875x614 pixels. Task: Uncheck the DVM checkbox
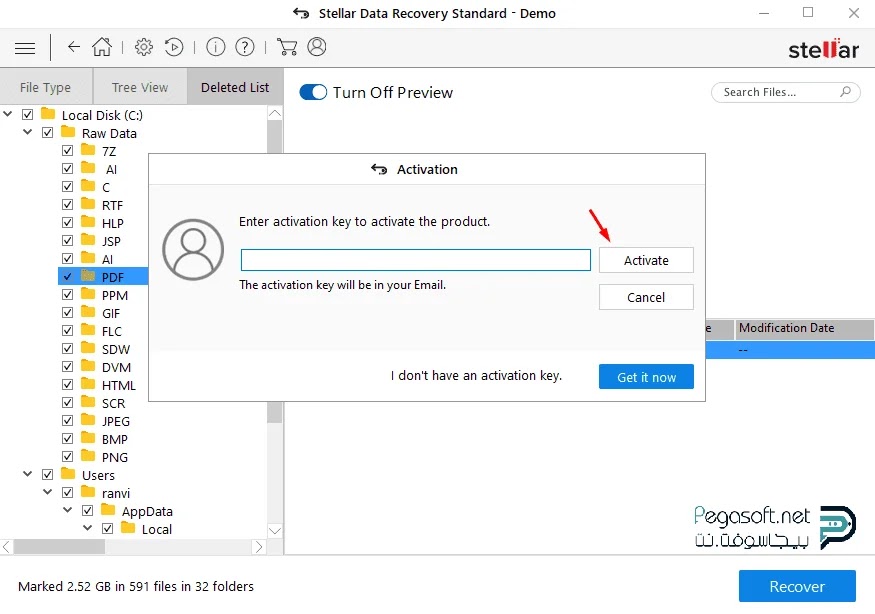68,367
